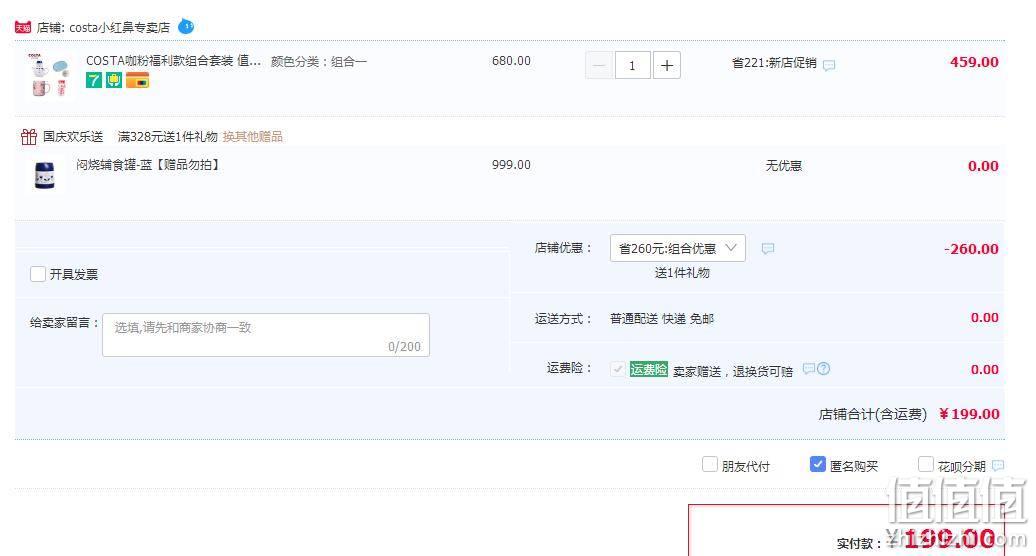Open the COSTA combo set product thumbnail
The width and height of the screenshot is (1036, 556).
point(50,75)
